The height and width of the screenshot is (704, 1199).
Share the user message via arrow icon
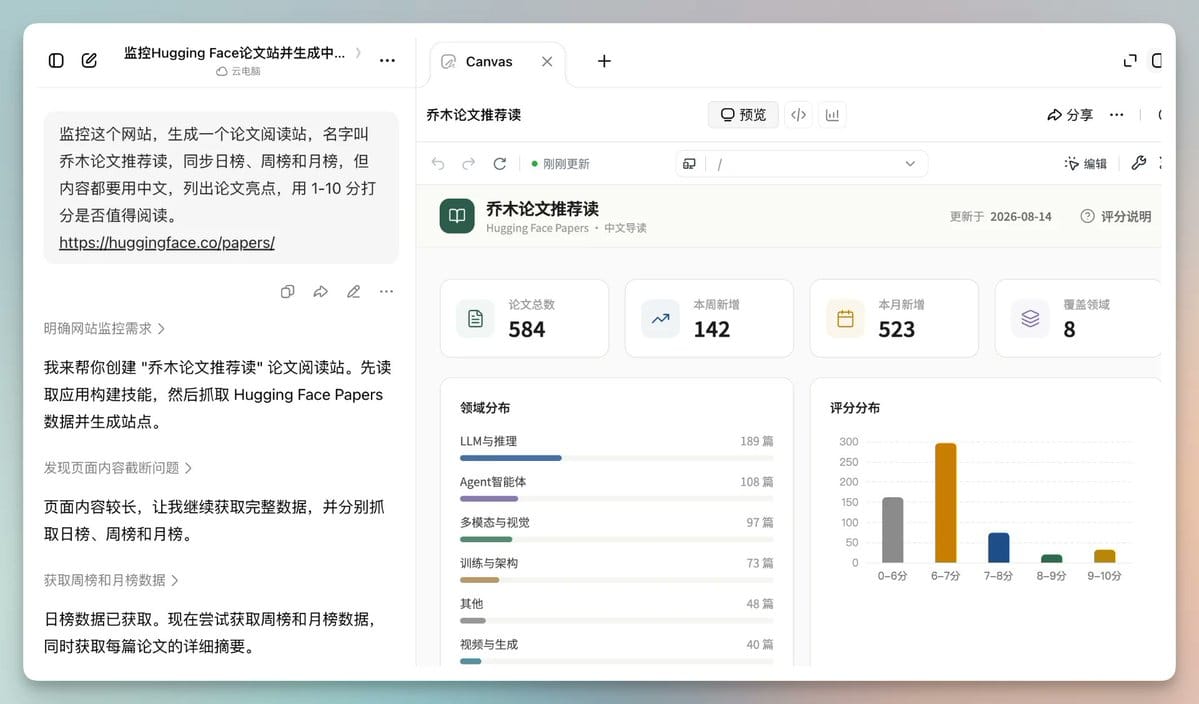point(320,291)
